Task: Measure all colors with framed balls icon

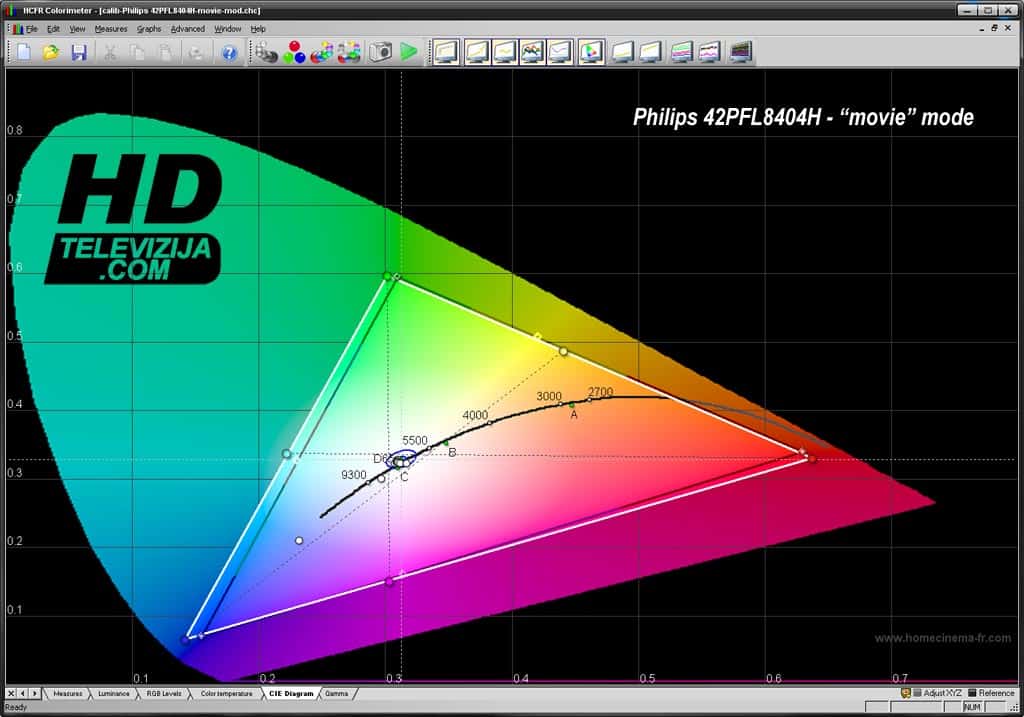Action: click(349, 52)
